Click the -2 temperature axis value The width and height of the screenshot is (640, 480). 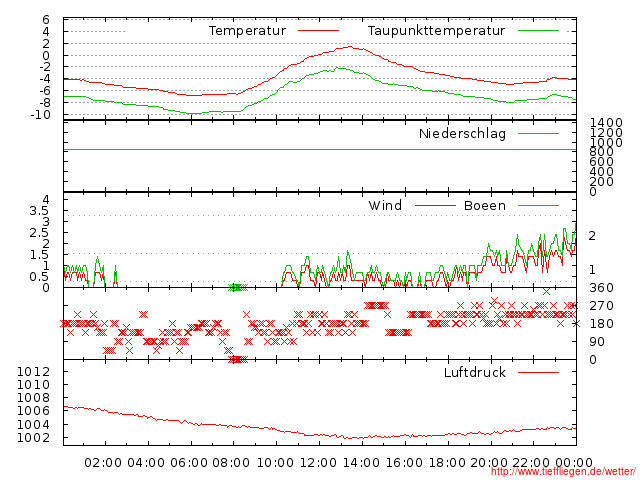pyautogui.click(x=44, y=67)
